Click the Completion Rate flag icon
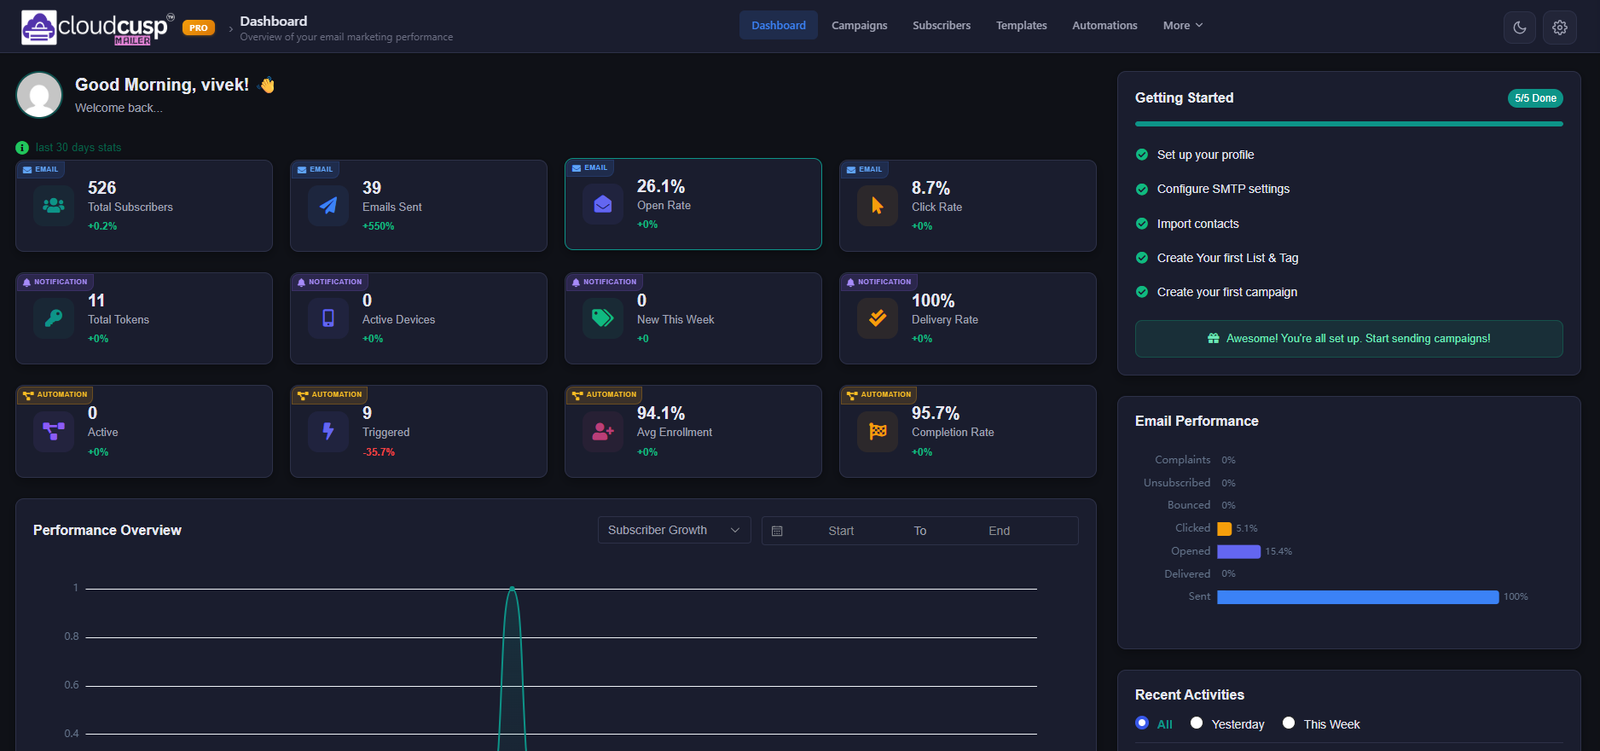The image size is (1600, 751). (x=877, y=431)
